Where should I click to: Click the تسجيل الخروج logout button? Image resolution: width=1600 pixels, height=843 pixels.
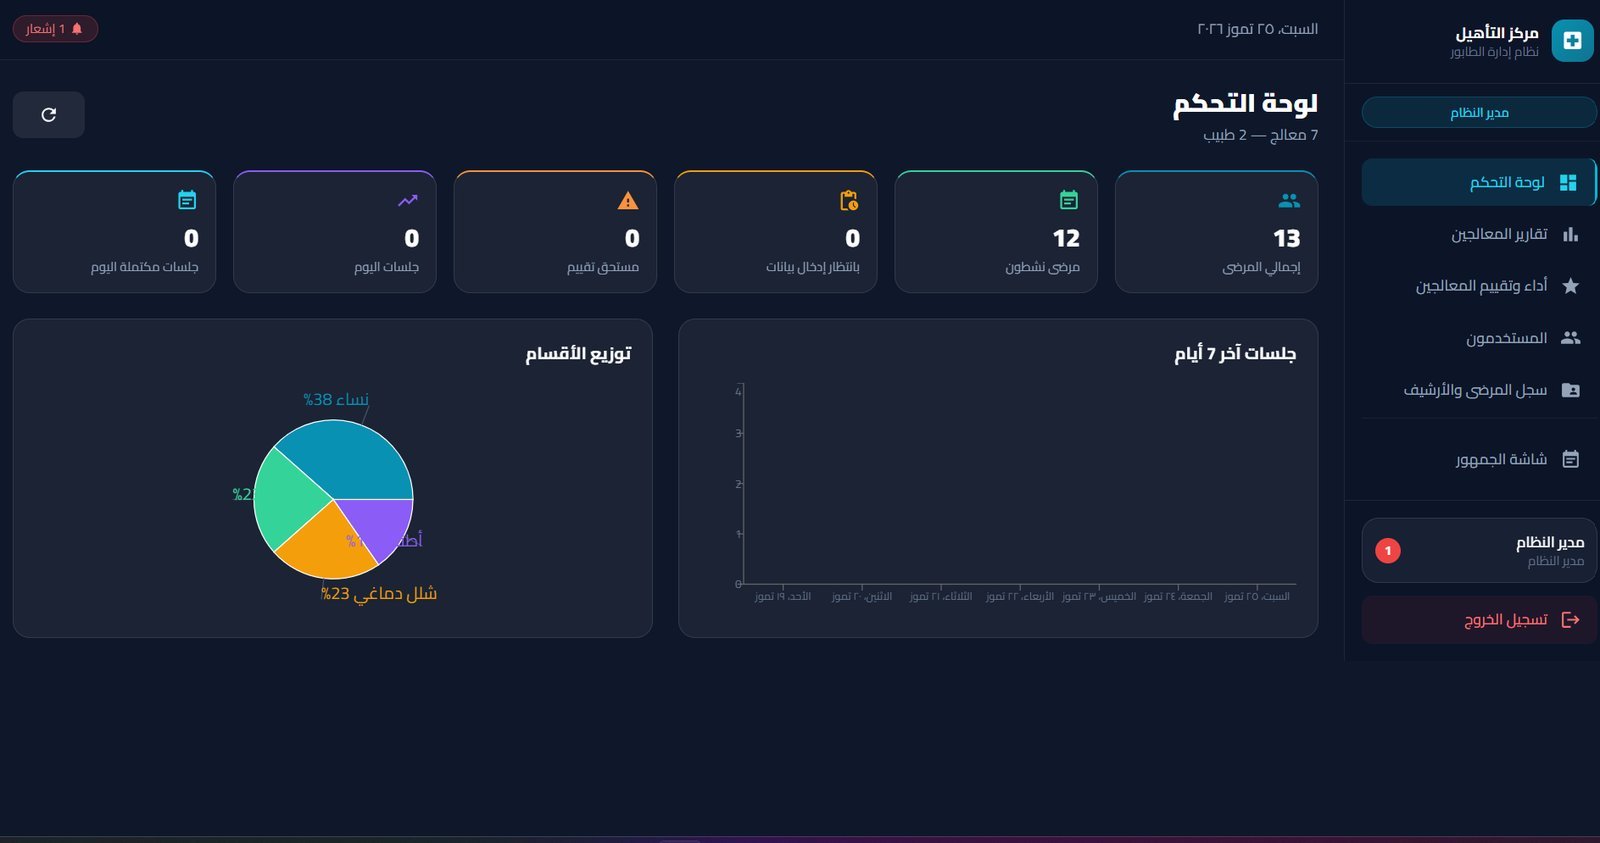click(x=1479, y=620)
